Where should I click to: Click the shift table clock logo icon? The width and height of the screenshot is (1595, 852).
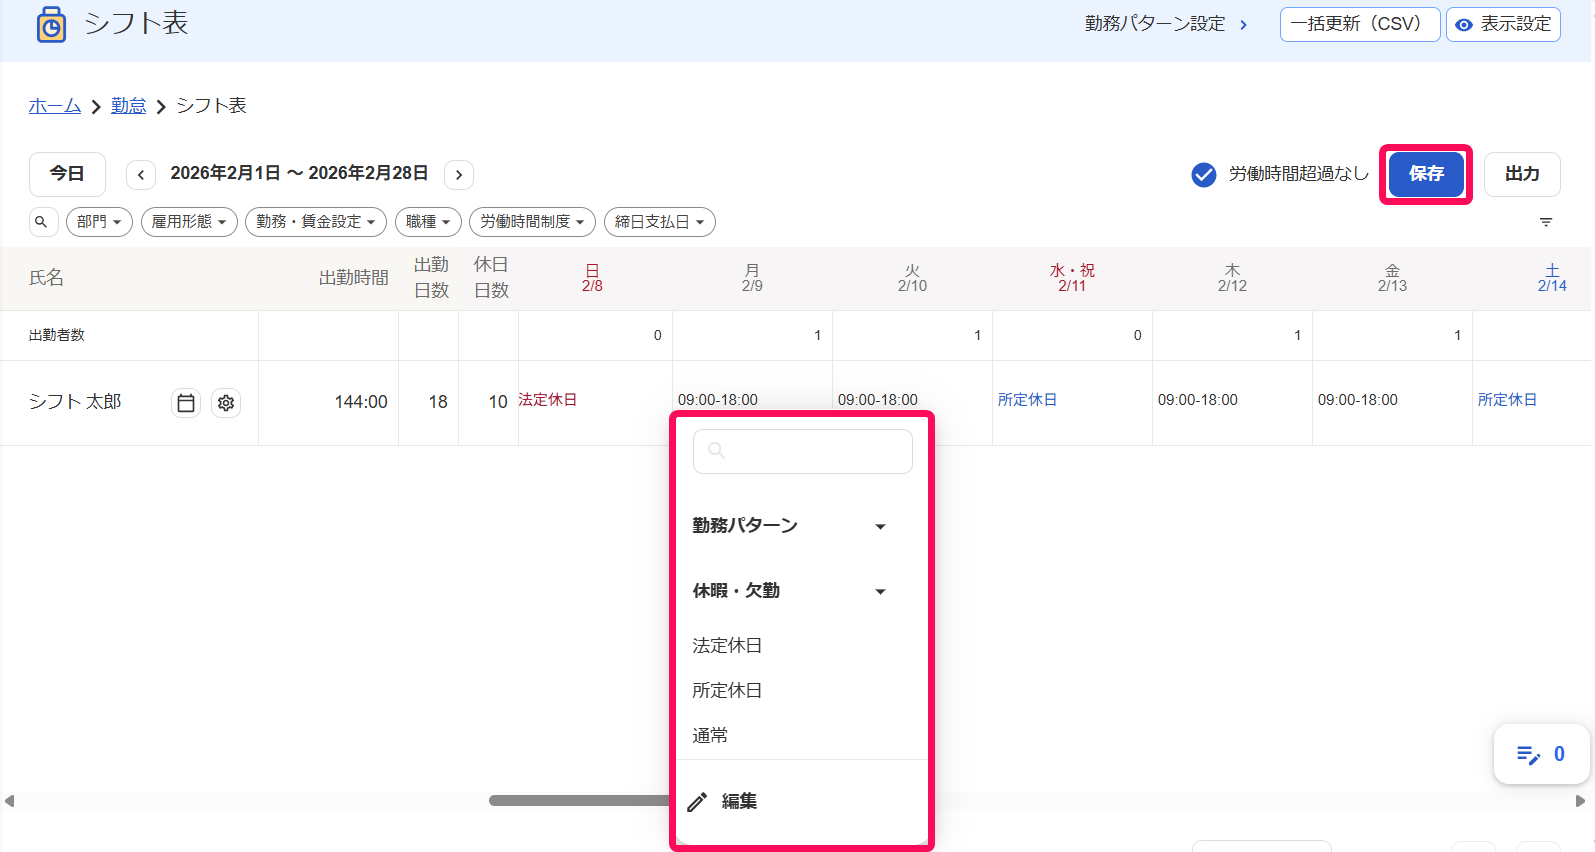point(51,24)
